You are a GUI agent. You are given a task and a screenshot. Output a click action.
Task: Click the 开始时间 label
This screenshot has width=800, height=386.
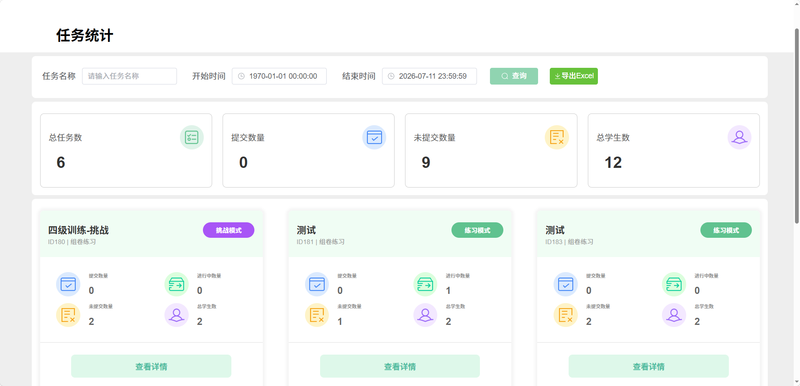click(x=209, y=76)
